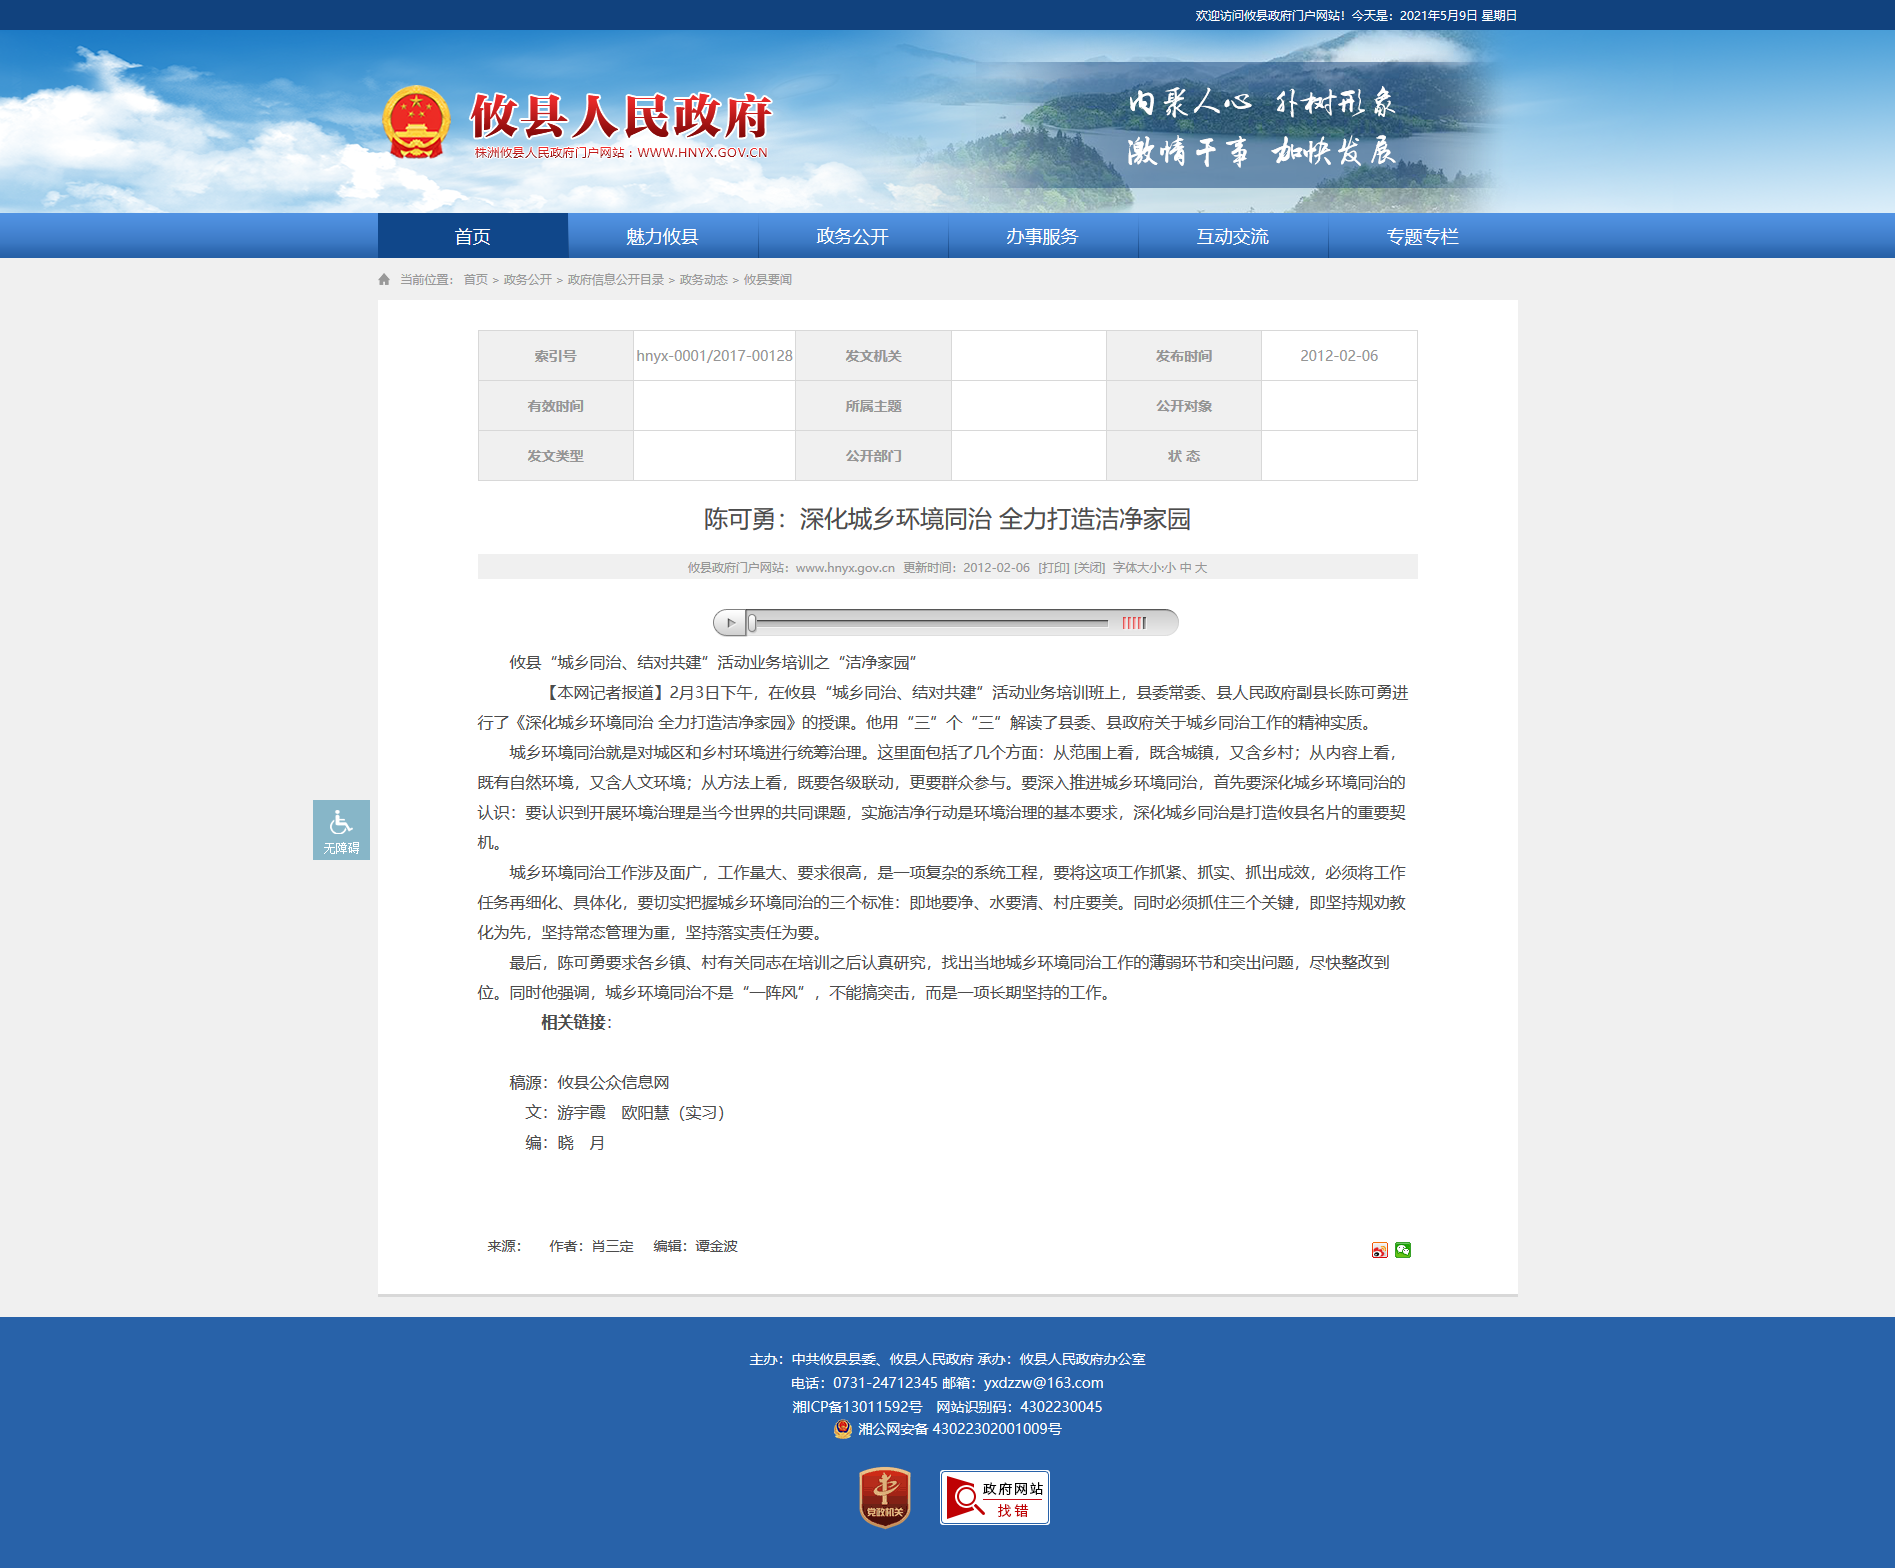
Task: Go to 专题专栏 navigation item
Action: (x=1423, y=236)
